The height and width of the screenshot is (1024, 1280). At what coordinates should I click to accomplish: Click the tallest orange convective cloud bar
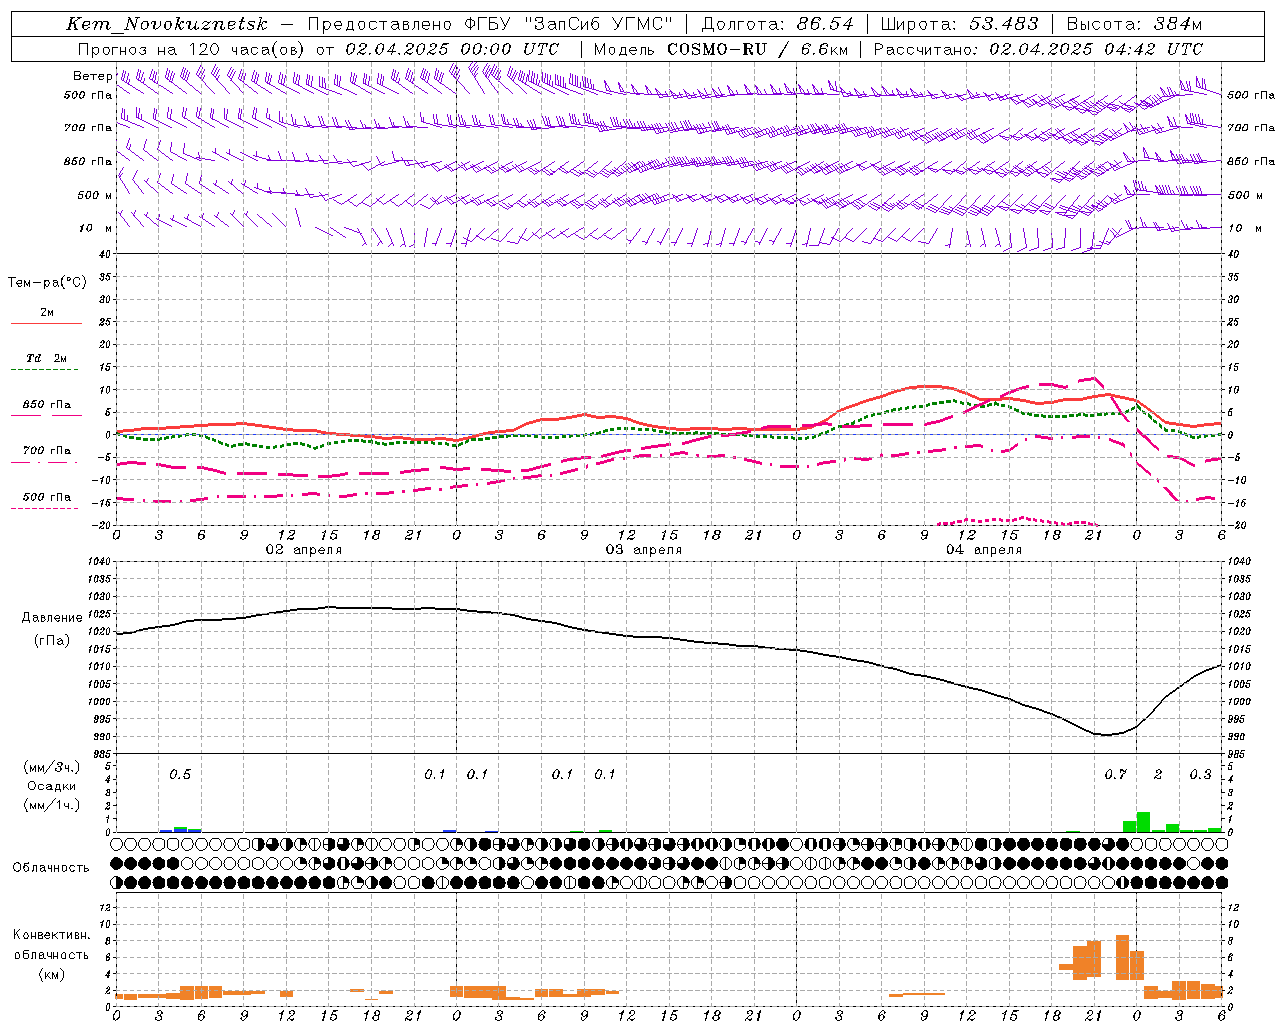pyautogui.click(x=1122, y=957)
